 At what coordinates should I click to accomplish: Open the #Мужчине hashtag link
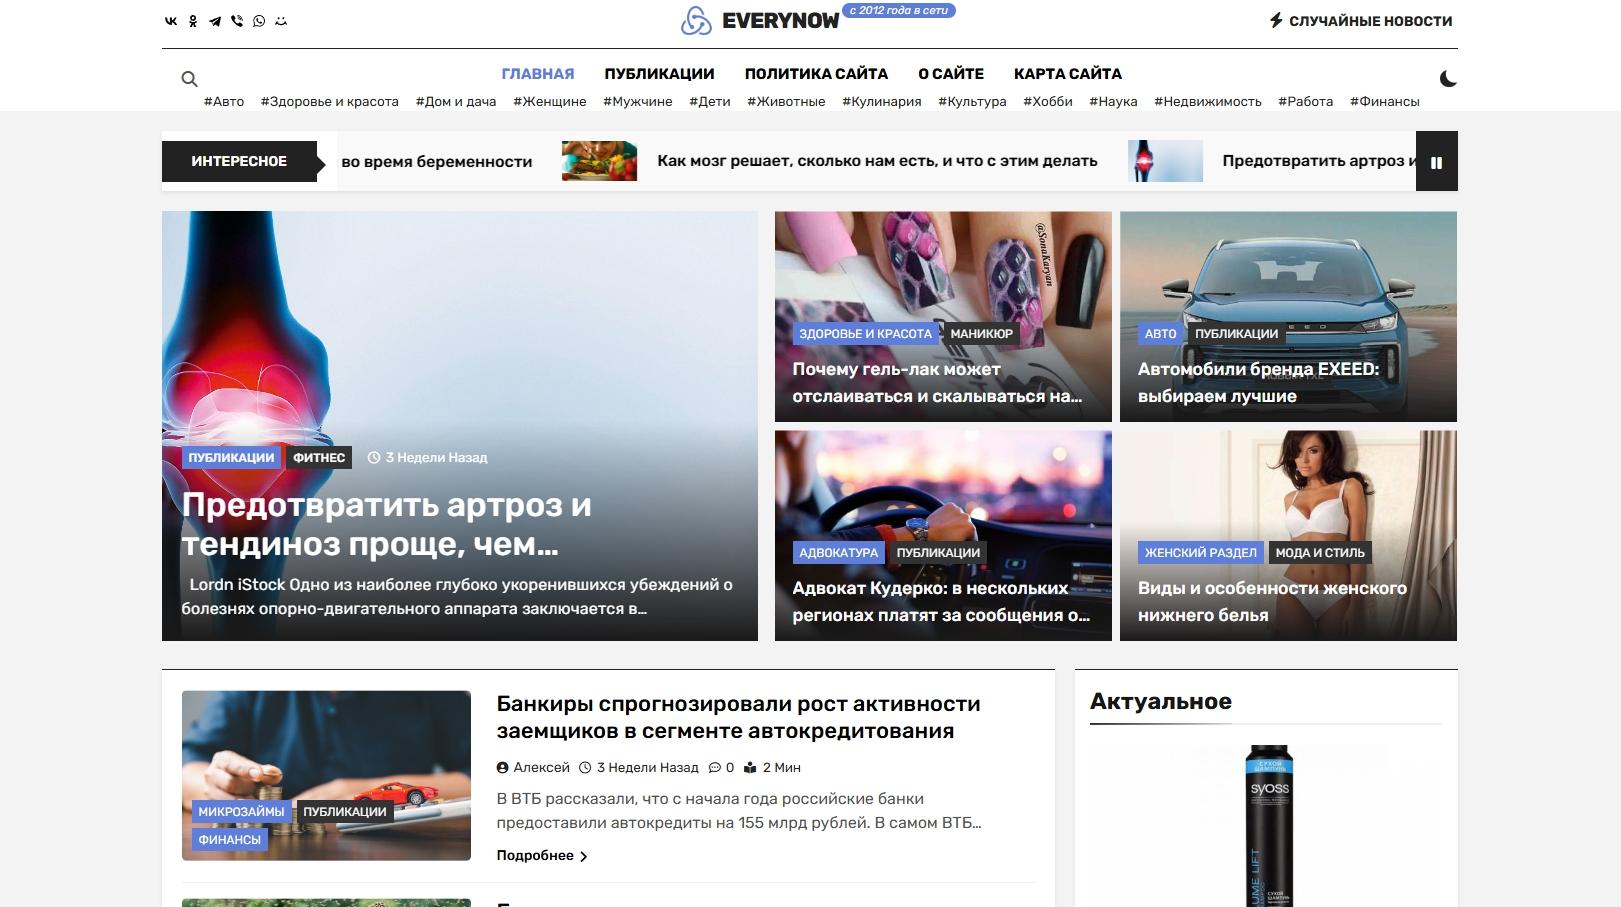click(x=638, y=101)
